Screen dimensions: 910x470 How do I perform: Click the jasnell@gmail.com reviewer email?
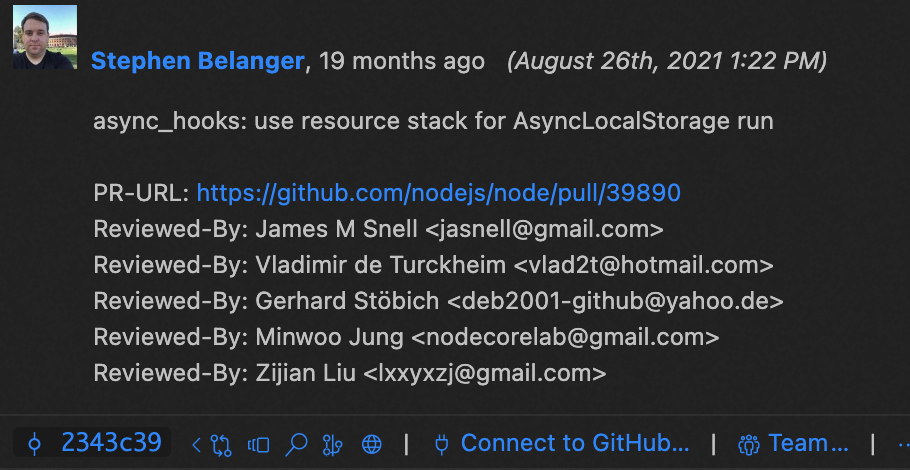pyautogui.click(x=544, y=230)
